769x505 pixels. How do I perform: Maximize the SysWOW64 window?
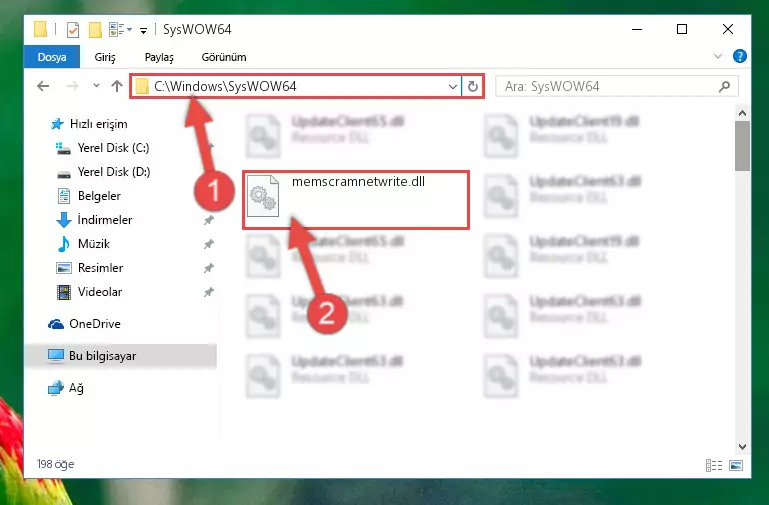point(682,29)
